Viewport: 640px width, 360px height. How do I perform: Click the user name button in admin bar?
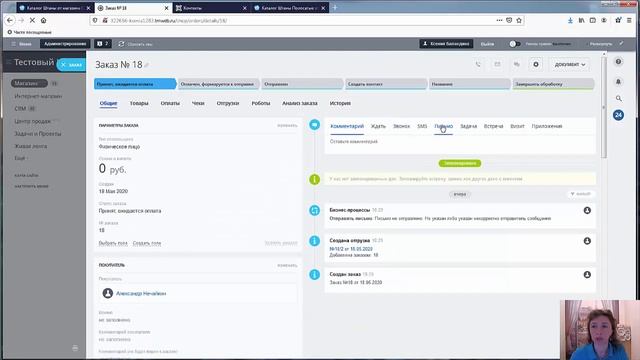[x=446, y=44]
